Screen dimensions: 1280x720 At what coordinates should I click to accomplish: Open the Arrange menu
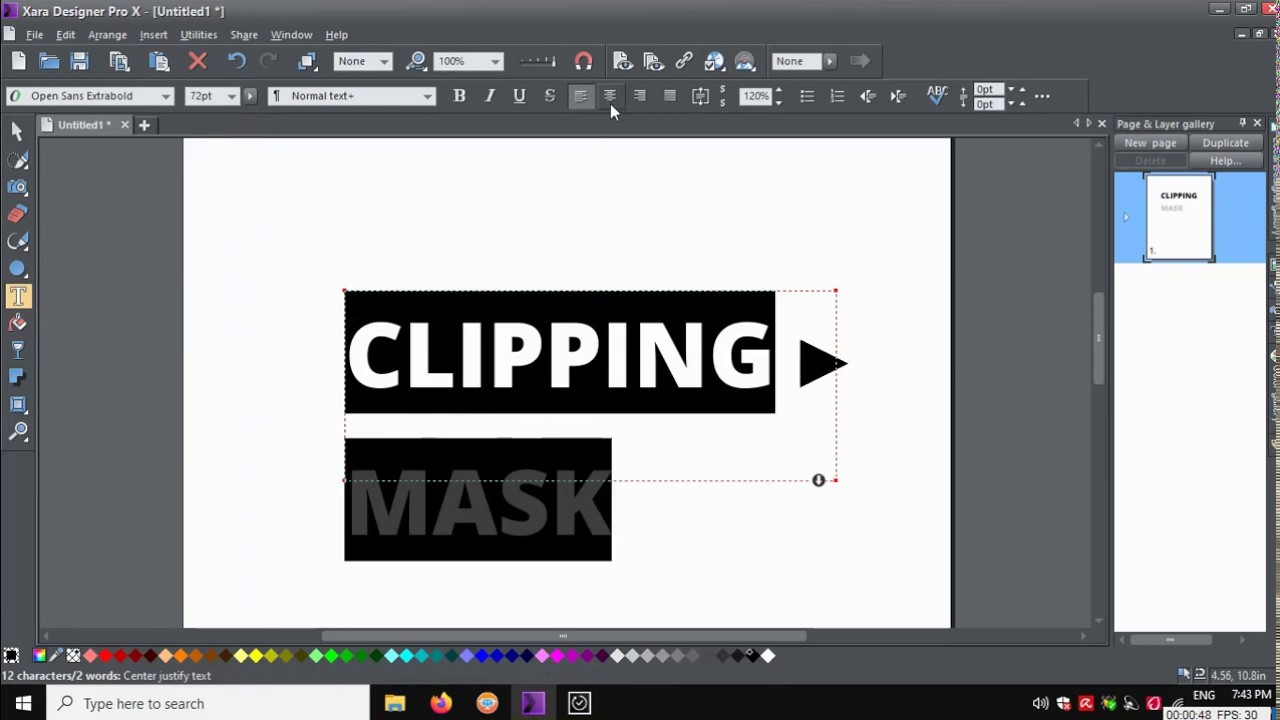click(107, 35)
